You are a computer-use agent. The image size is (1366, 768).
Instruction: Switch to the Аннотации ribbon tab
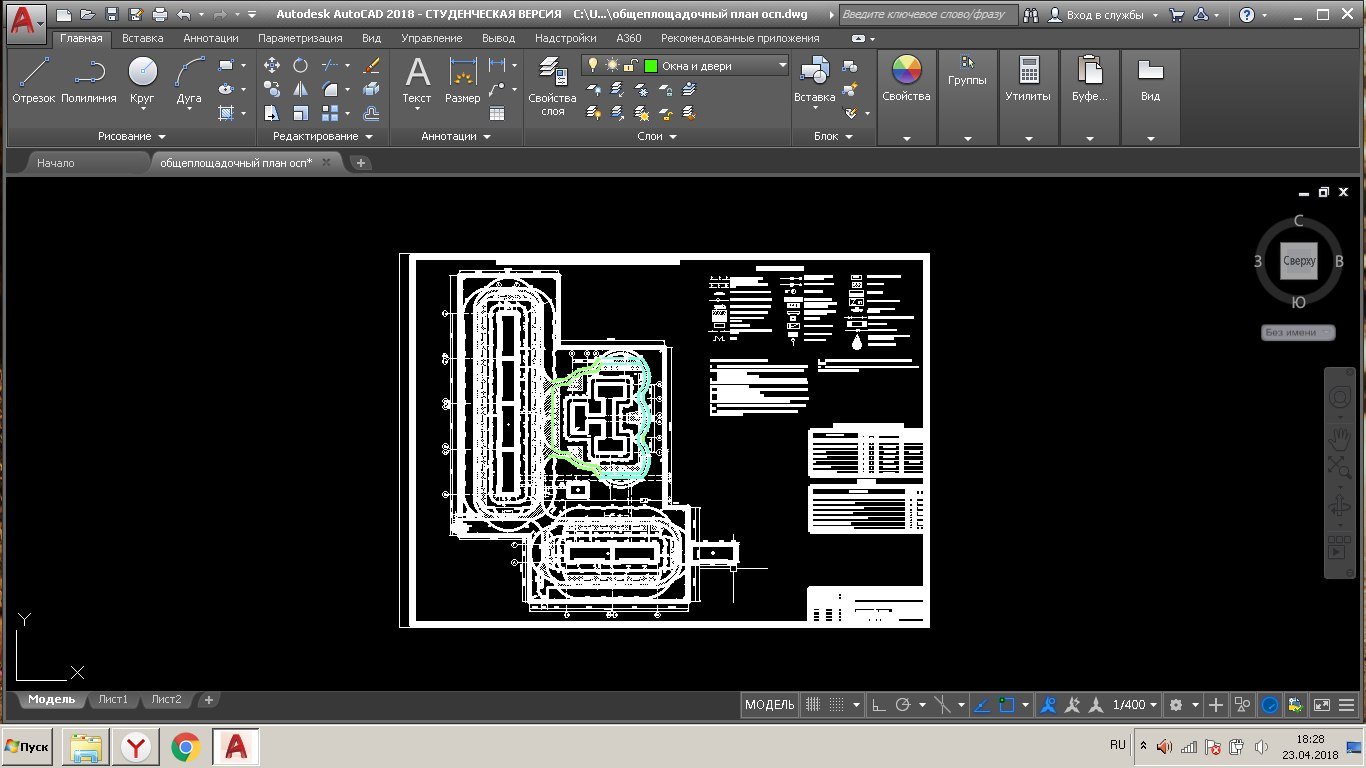(210, 38)
